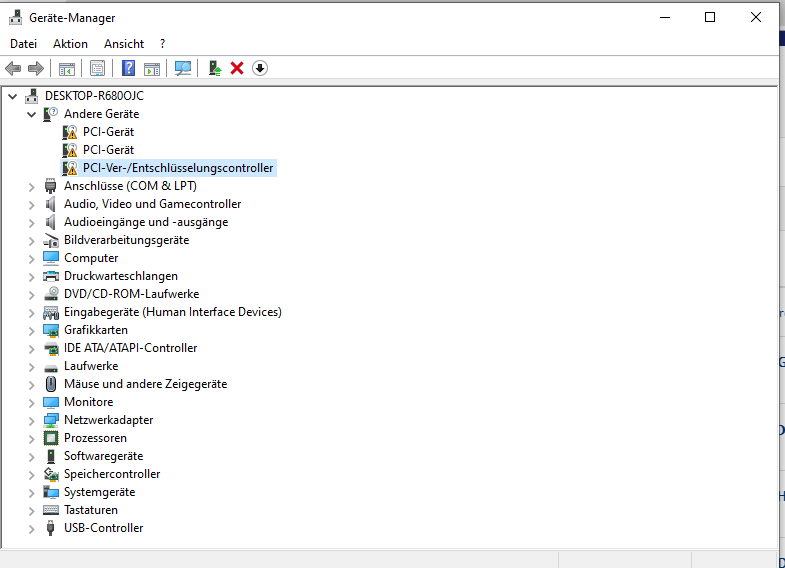This screenshot has width=785, height=568.
Task: Click the Audio, Video und Gamecontroller speaker icon
Action: tap(51, 204)
